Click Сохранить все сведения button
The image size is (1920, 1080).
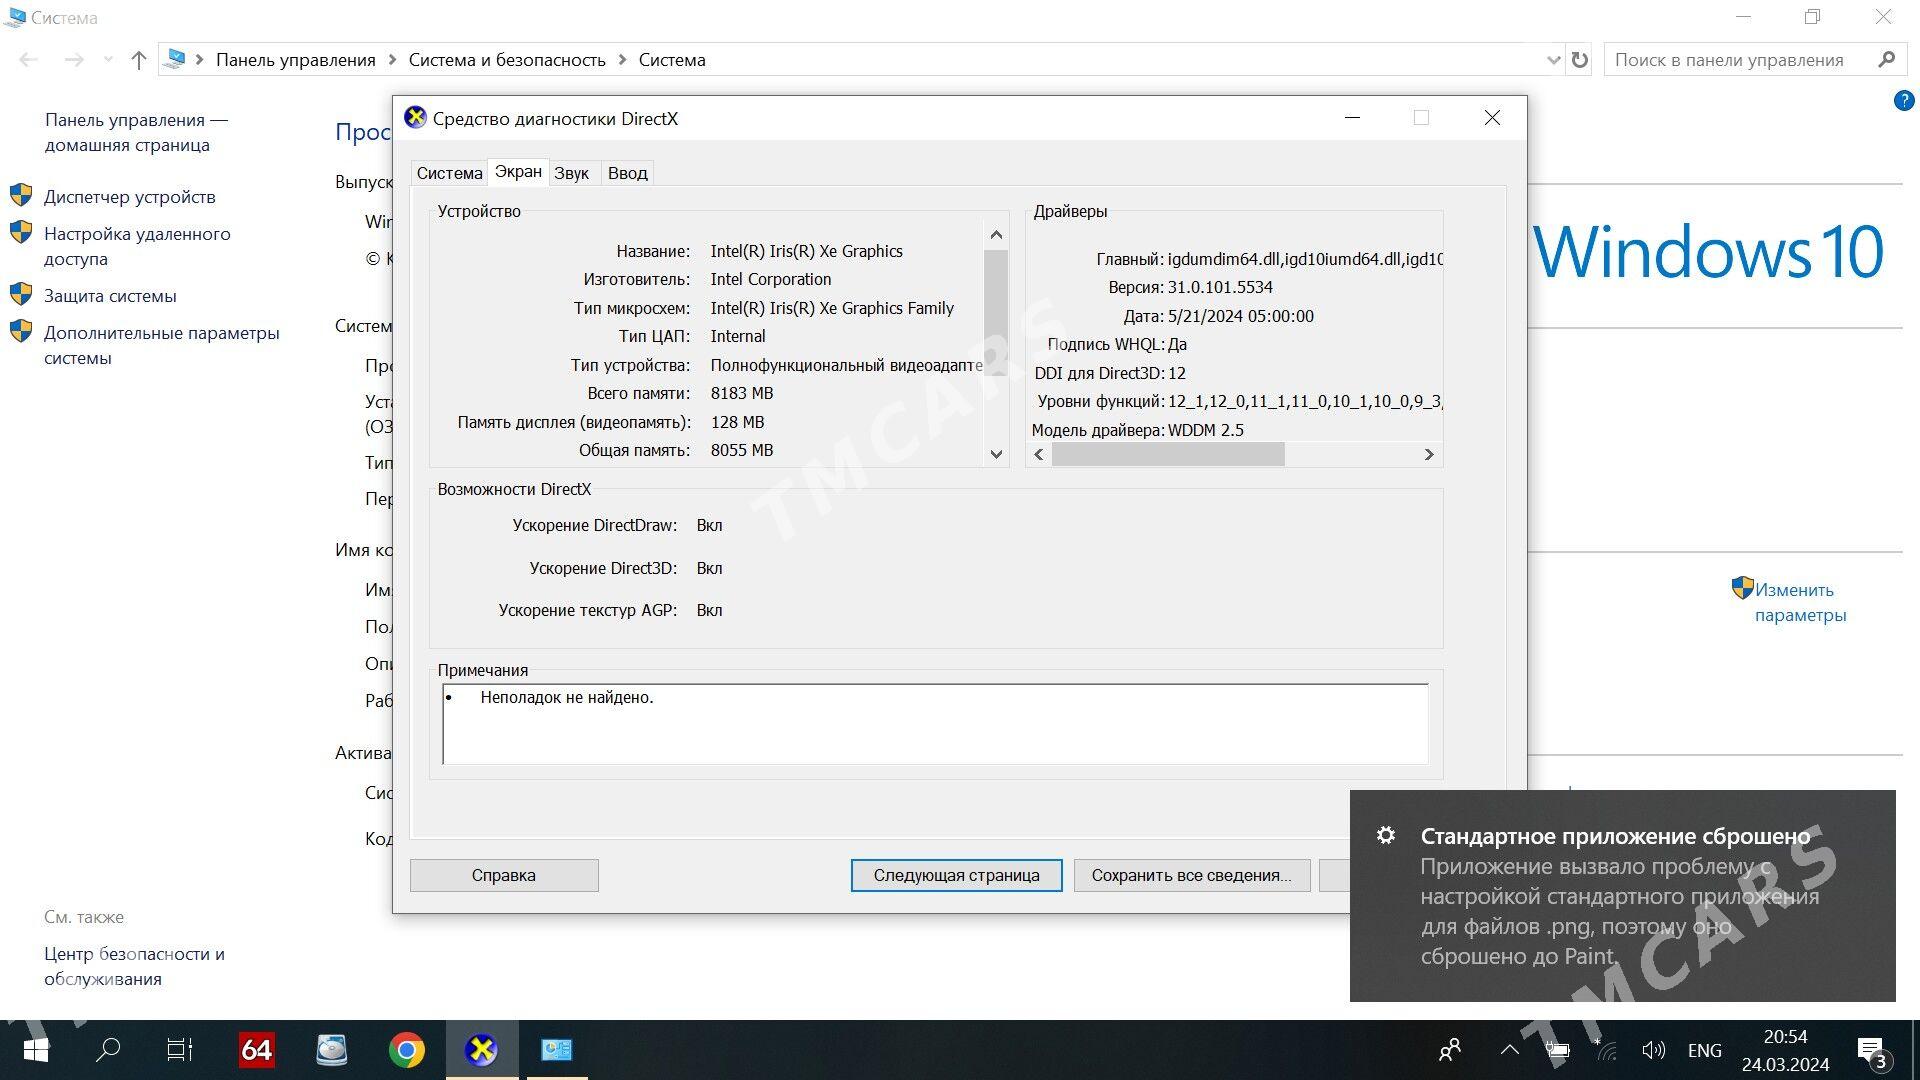pyautogui.click(x=1191, y=875)
